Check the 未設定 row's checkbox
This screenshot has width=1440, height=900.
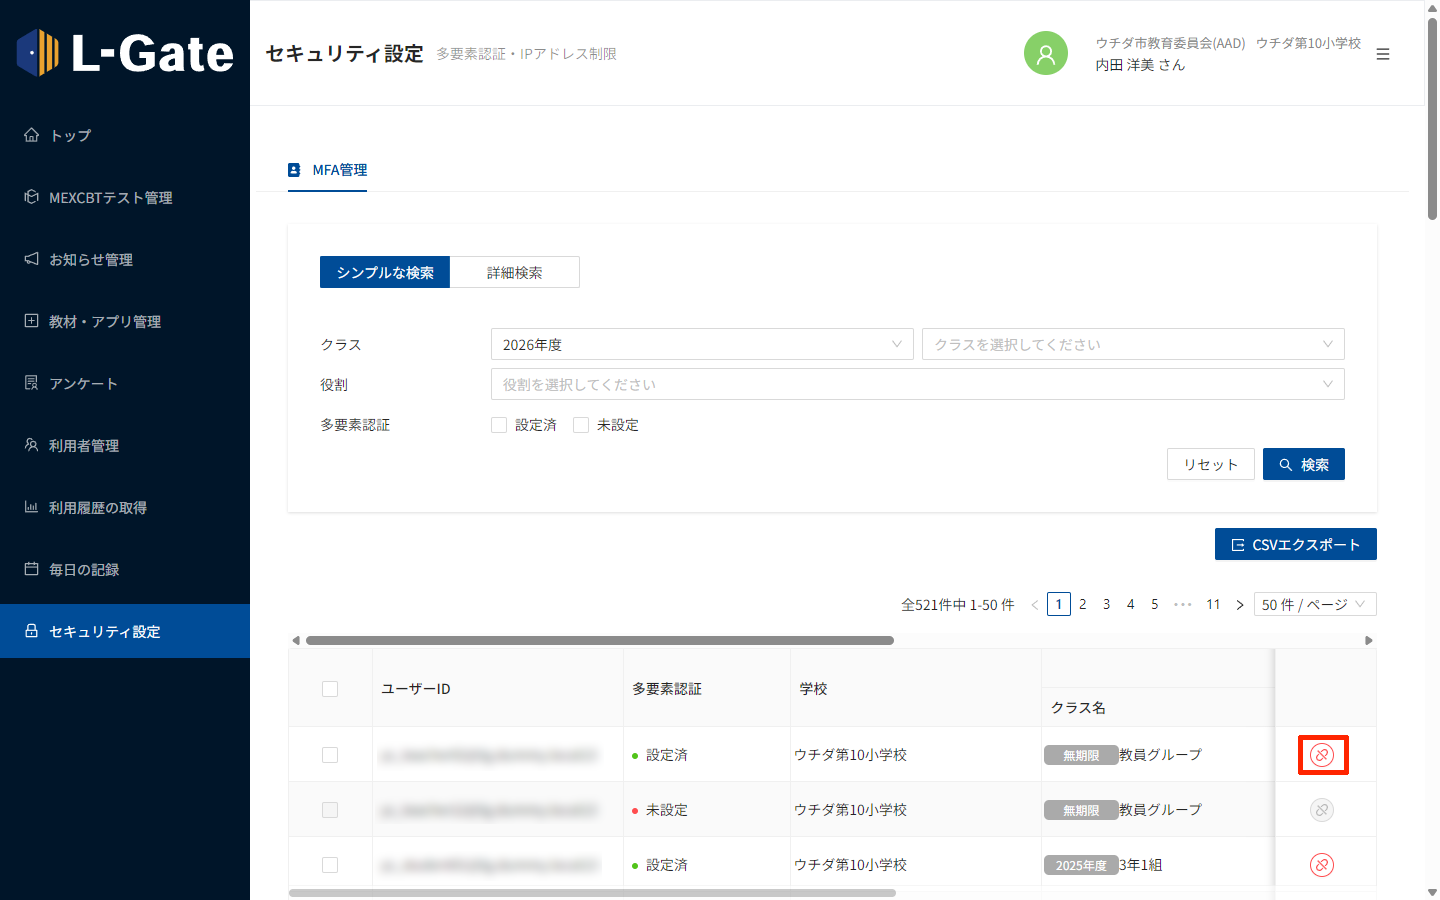tap(330, 810)
